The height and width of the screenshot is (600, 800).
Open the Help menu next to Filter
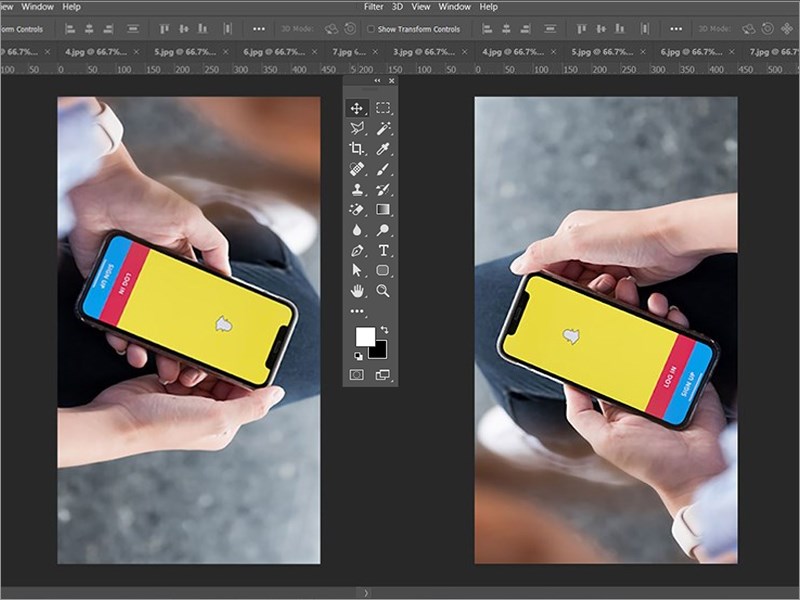tap(488, 7)
